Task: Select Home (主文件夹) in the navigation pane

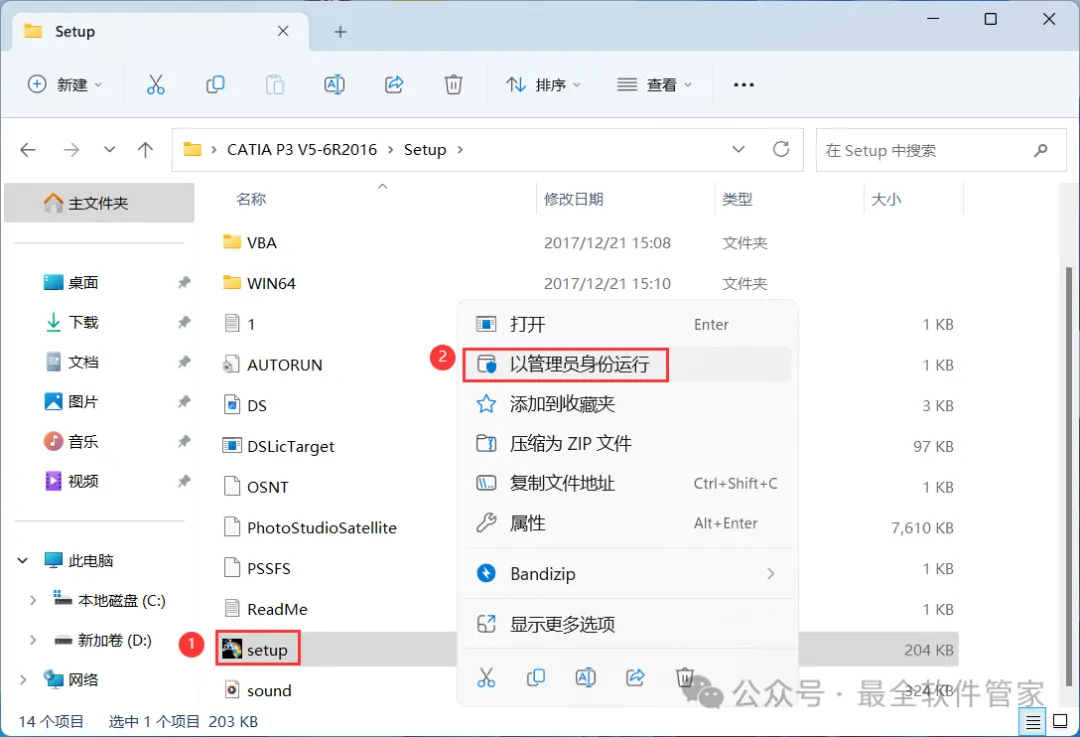Action: coord(99,203)
